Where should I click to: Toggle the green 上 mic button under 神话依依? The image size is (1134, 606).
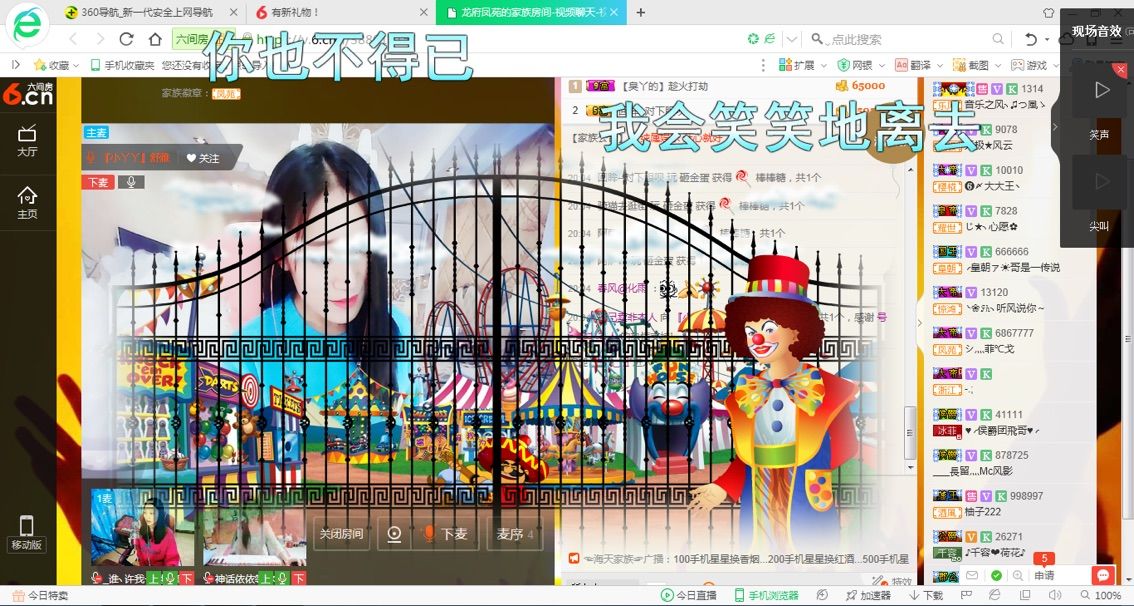tap(266, 578)
